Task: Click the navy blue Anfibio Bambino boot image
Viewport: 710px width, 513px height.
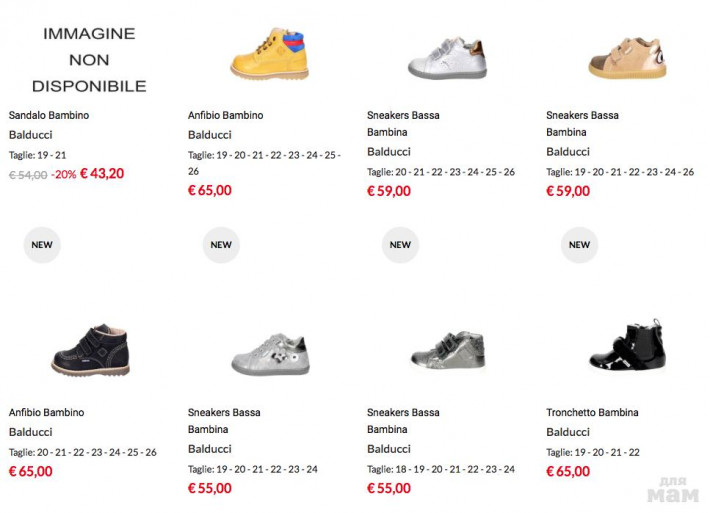Action: pyautogui.click(x=90, y=350)
